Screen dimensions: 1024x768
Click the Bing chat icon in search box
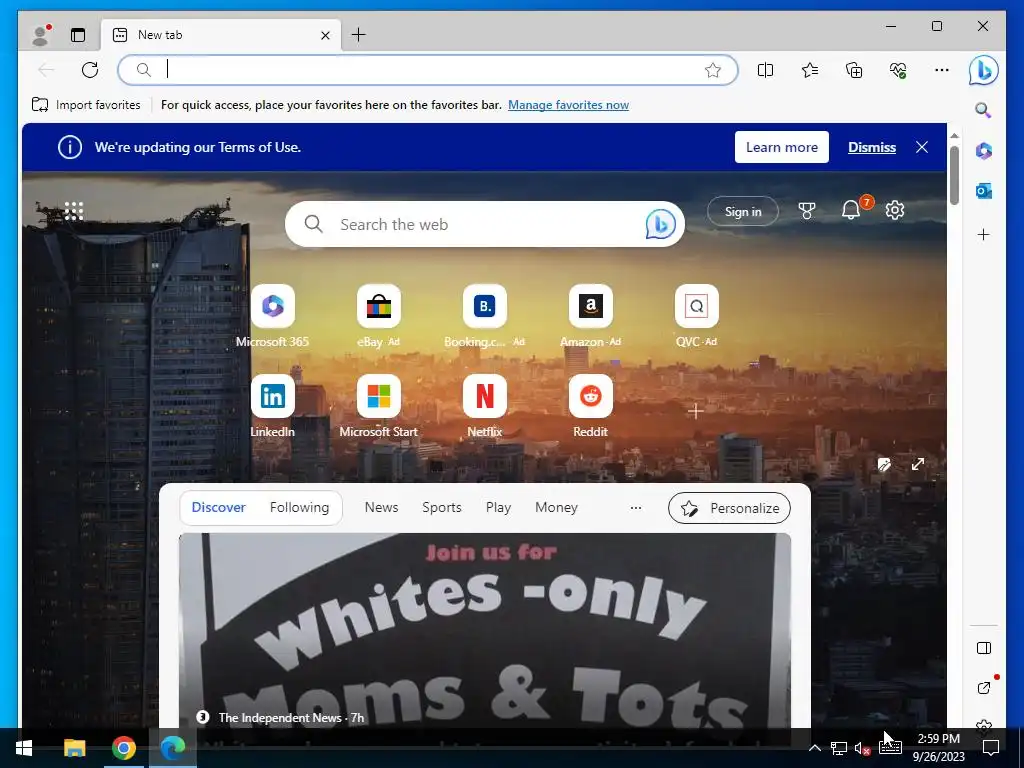tap(660, 224)
